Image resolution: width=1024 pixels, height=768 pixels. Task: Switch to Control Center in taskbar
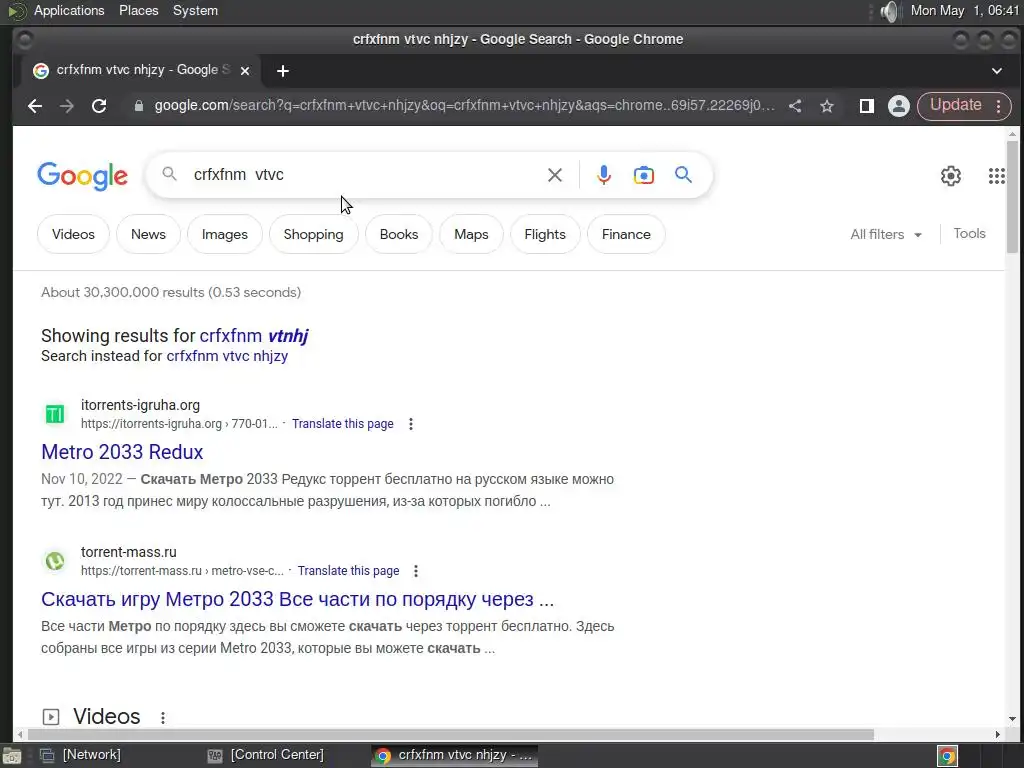(266, 755)
